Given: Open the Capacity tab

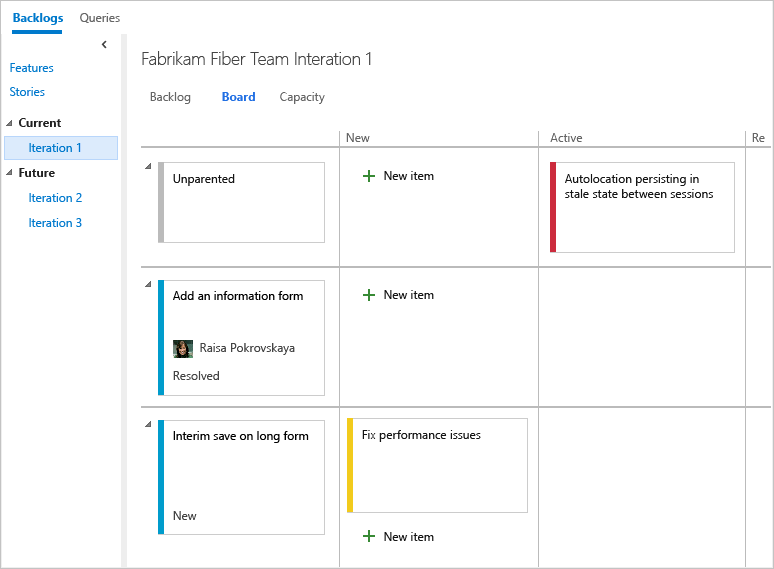Looking at the screenshot, I should pos(302,97).
